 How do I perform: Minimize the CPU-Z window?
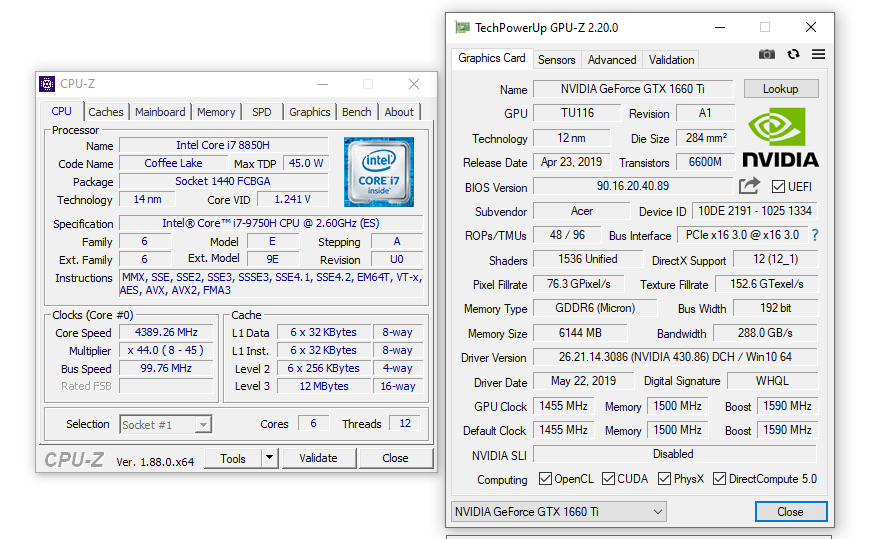(x=323, y=84)
